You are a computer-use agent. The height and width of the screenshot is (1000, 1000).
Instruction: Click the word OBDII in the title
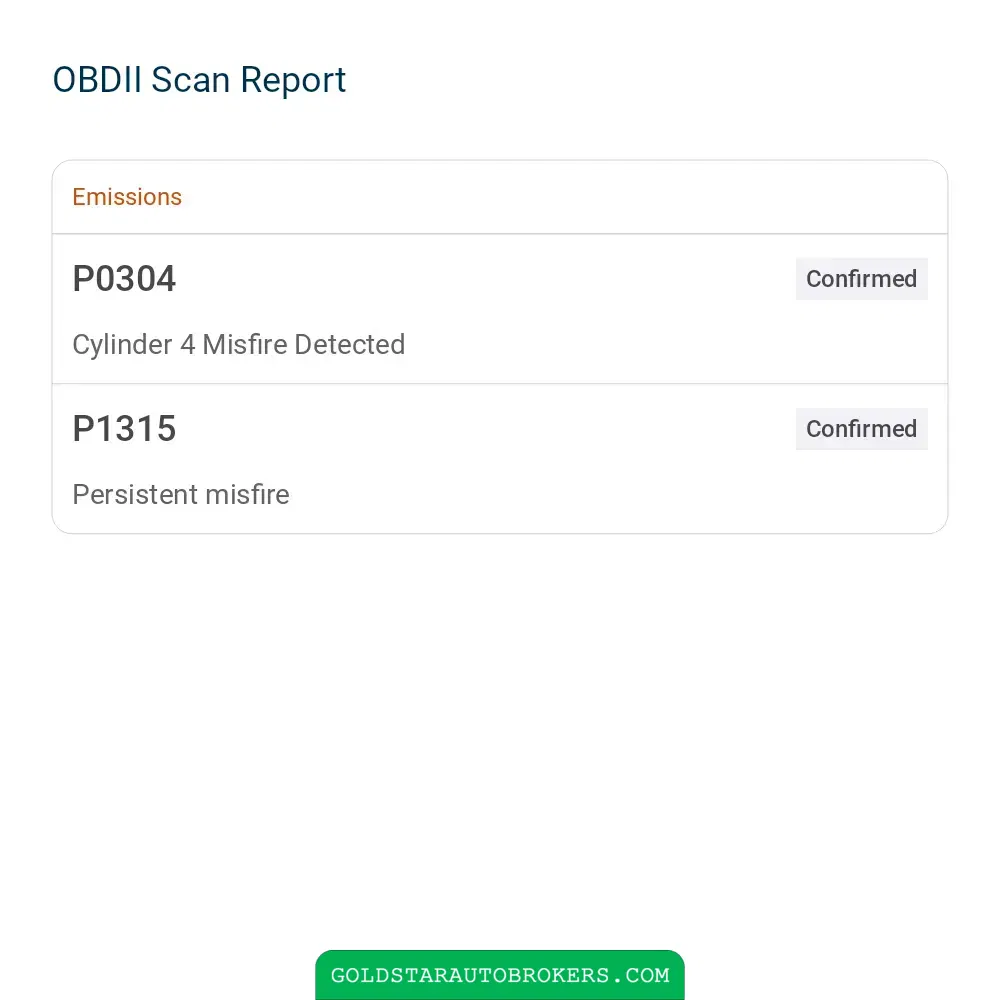click(x=97, y=80)
